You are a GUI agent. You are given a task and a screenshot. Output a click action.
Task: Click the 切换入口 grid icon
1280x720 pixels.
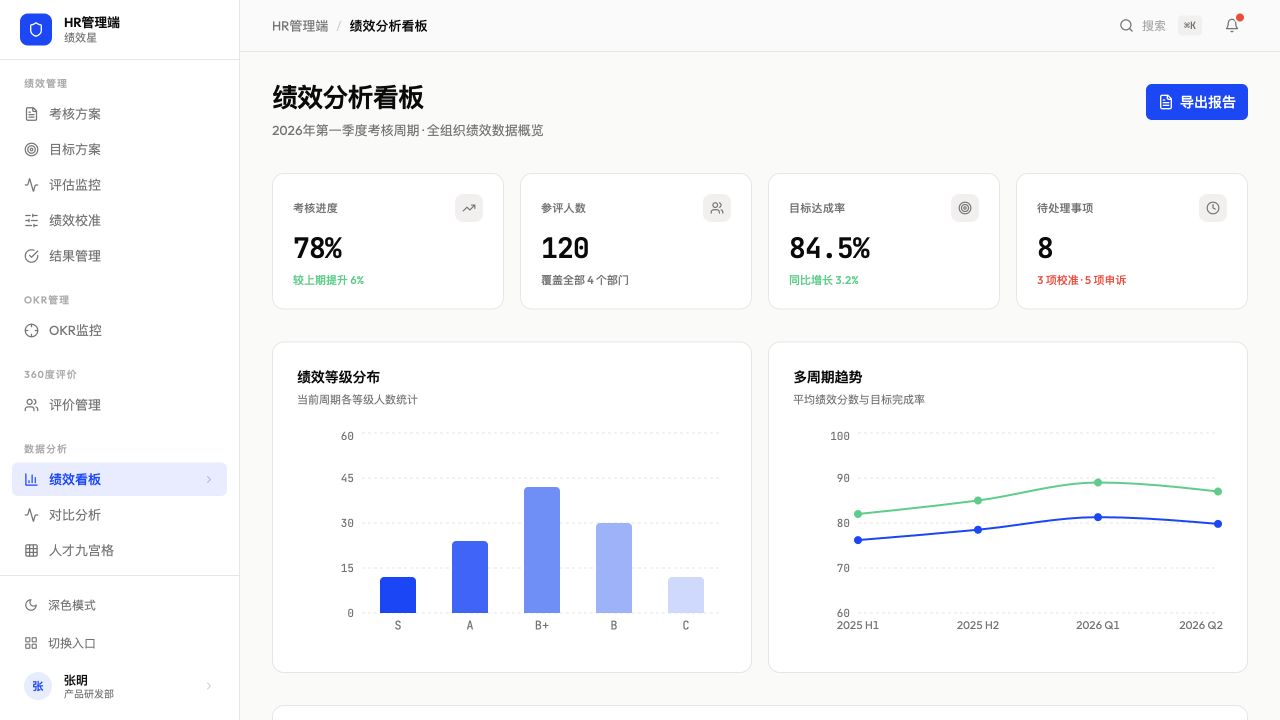[x=31, y=643]
